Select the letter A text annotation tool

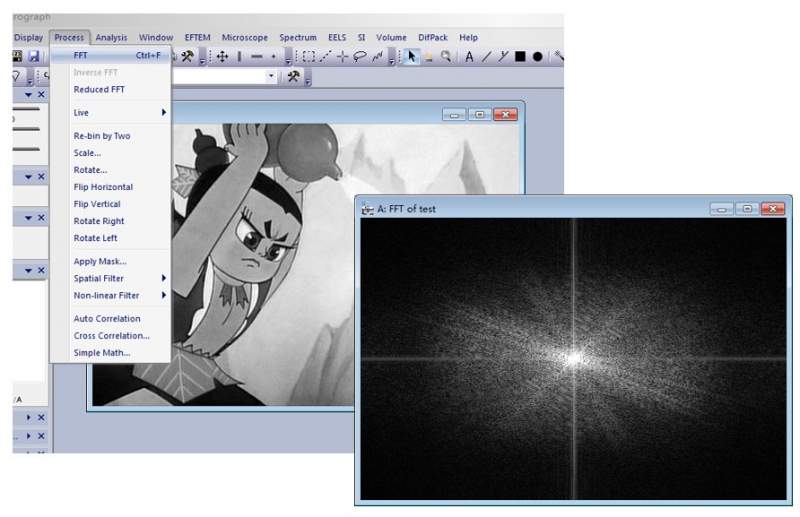tap(469, 57)
